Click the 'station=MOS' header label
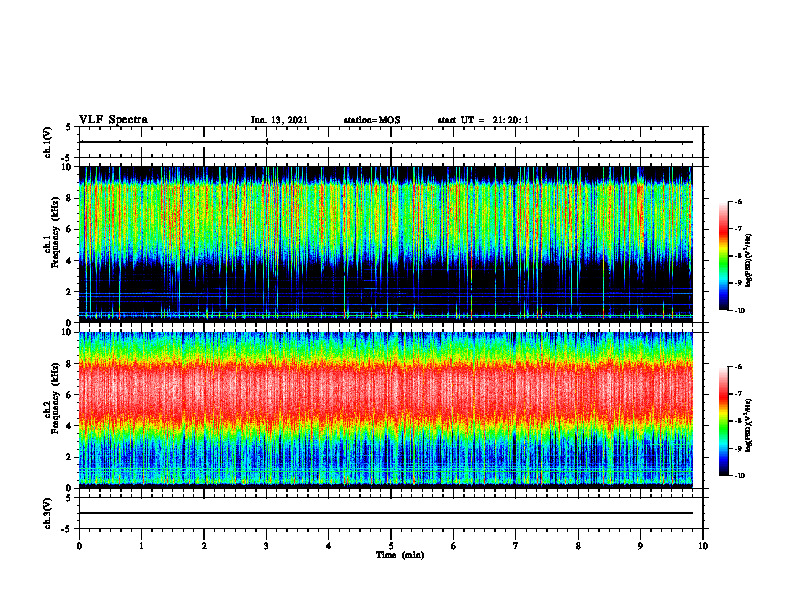The height and width of the screenshot is (612, 792). click(x=372, y=120)
